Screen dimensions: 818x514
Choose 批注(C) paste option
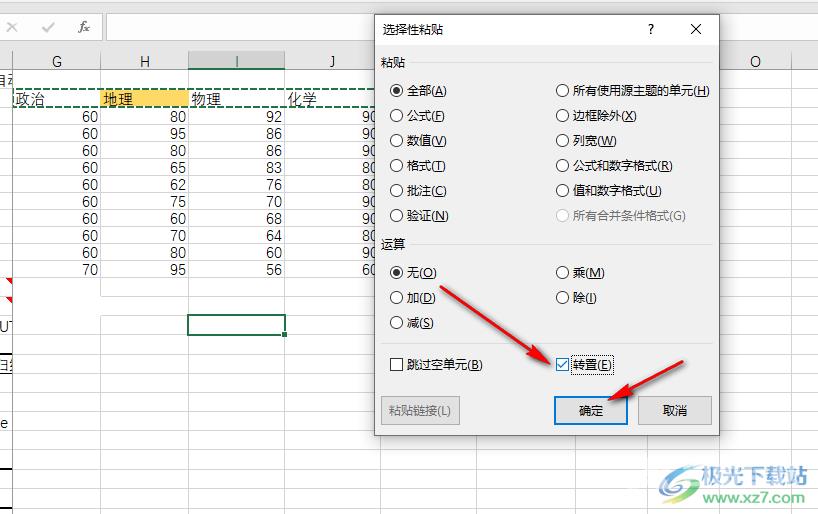tap(418, 191)
